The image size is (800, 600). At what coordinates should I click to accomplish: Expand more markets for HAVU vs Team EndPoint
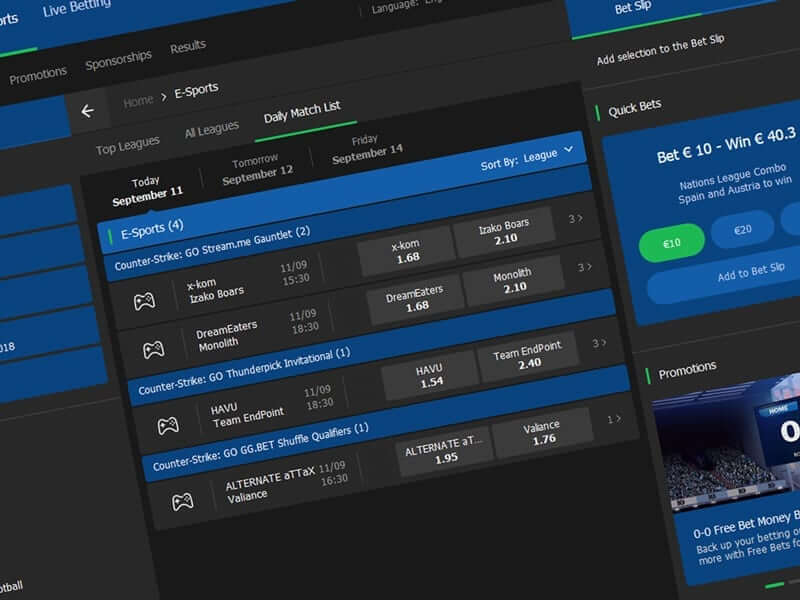(x=599, y=343)
